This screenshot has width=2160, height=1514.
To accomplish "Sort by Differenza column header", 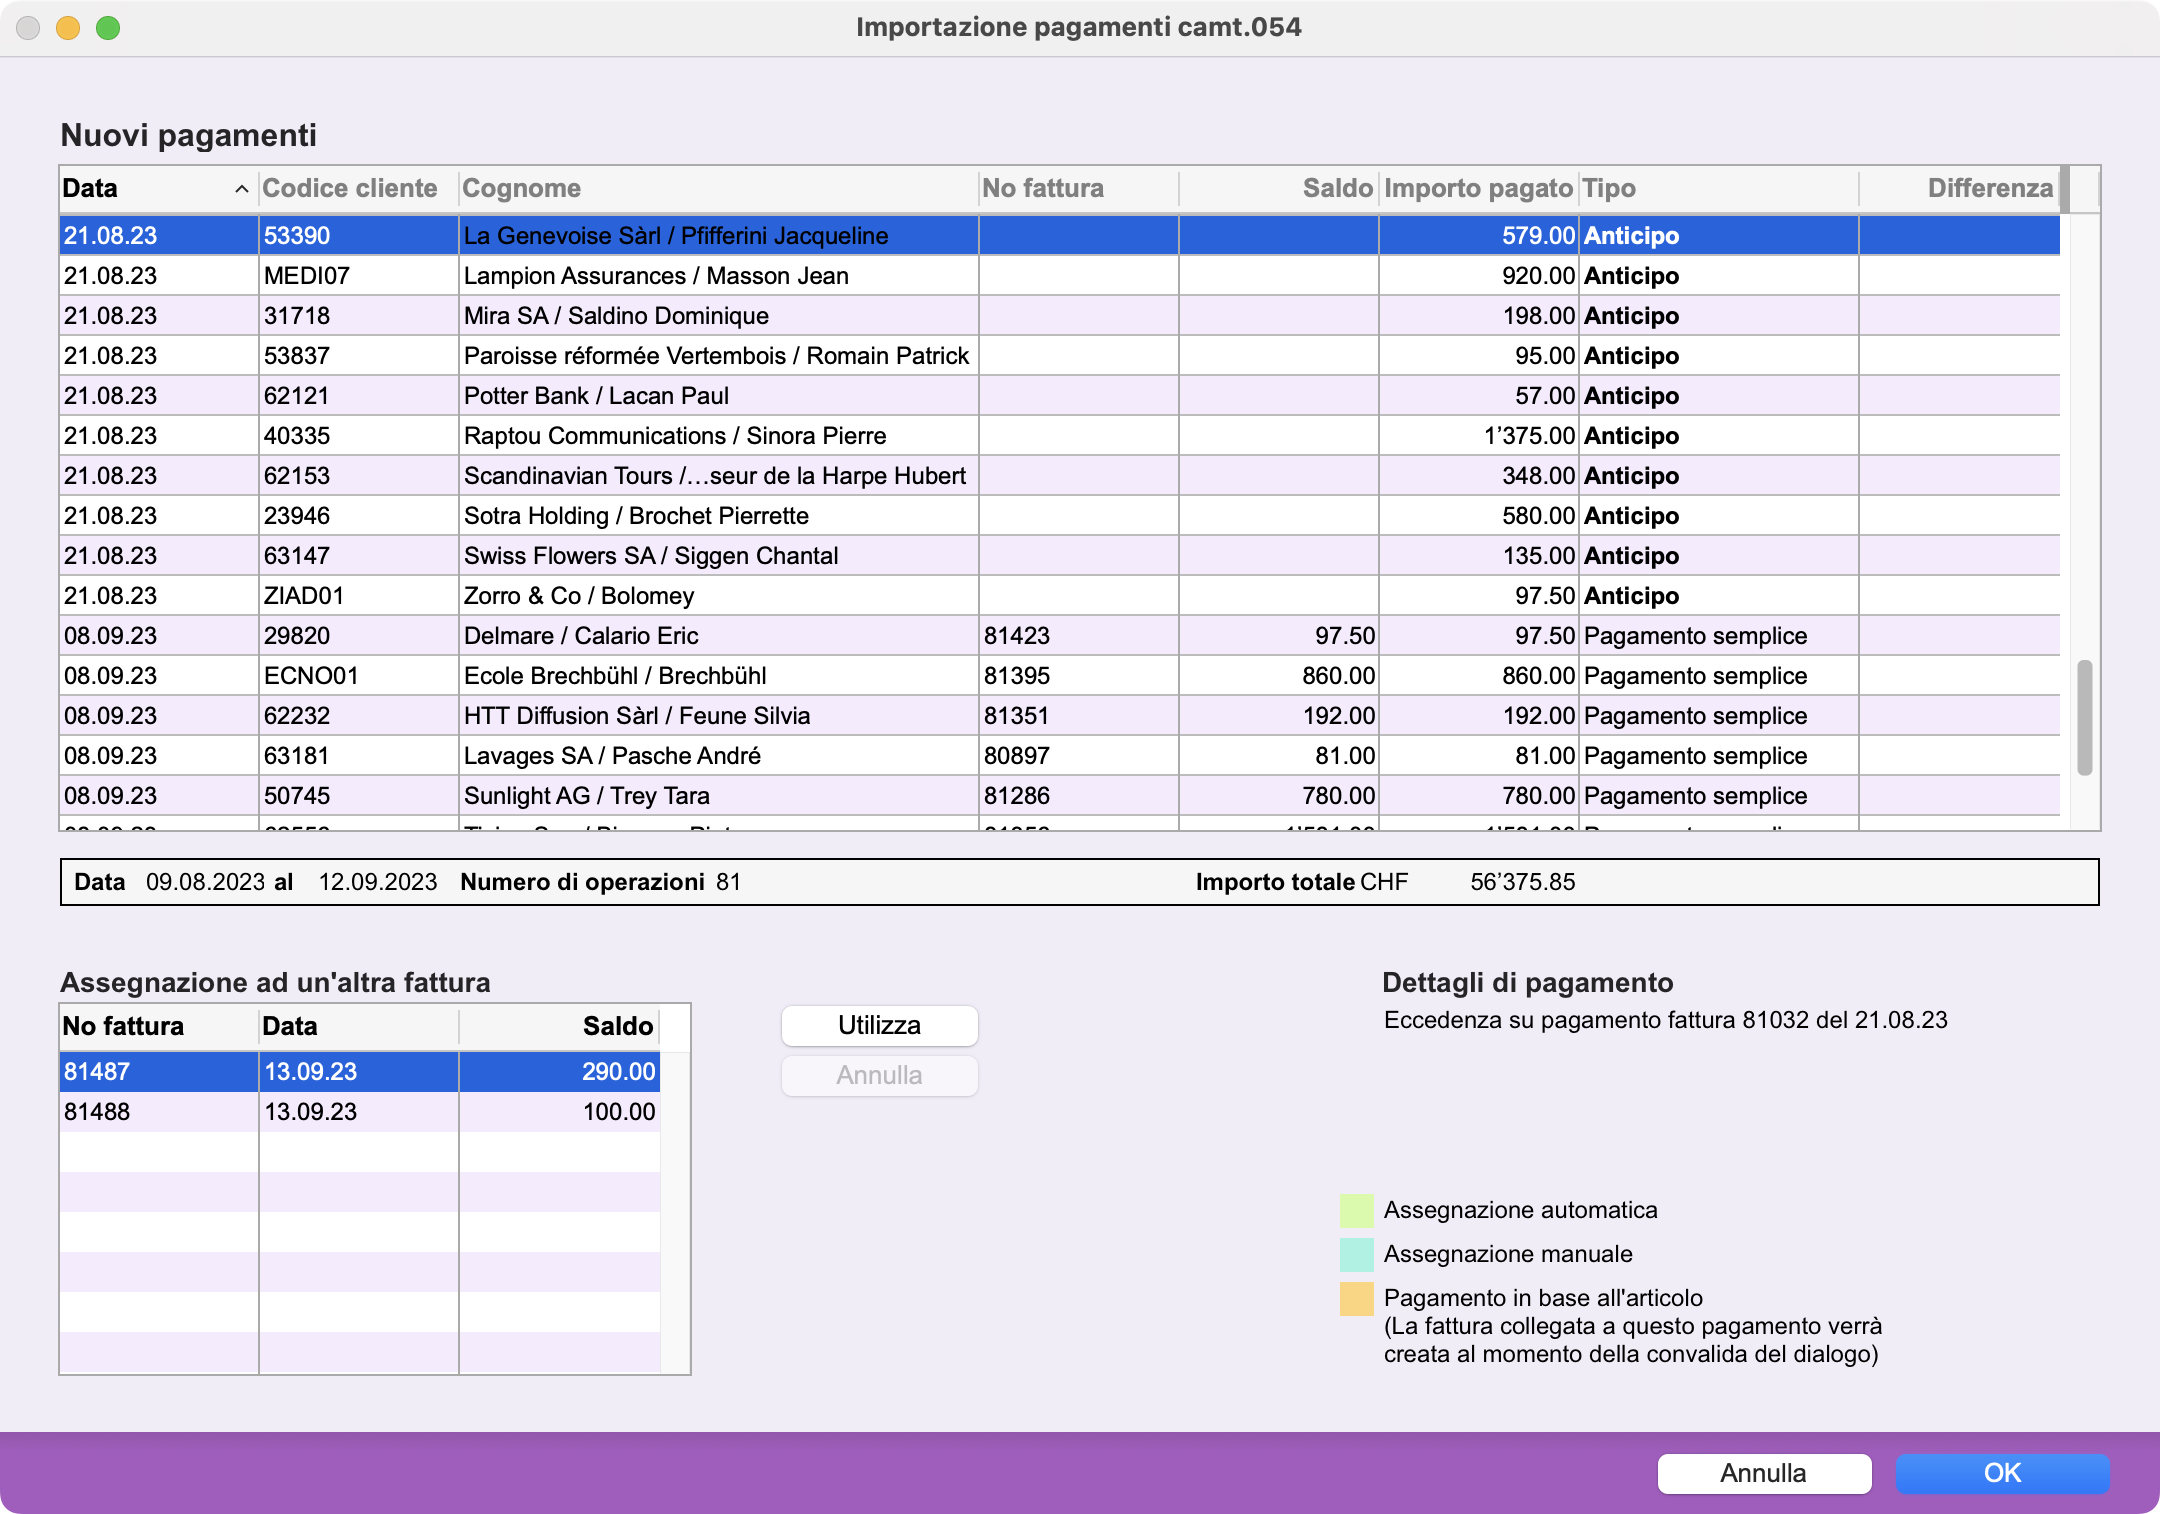I will 1958,188.
